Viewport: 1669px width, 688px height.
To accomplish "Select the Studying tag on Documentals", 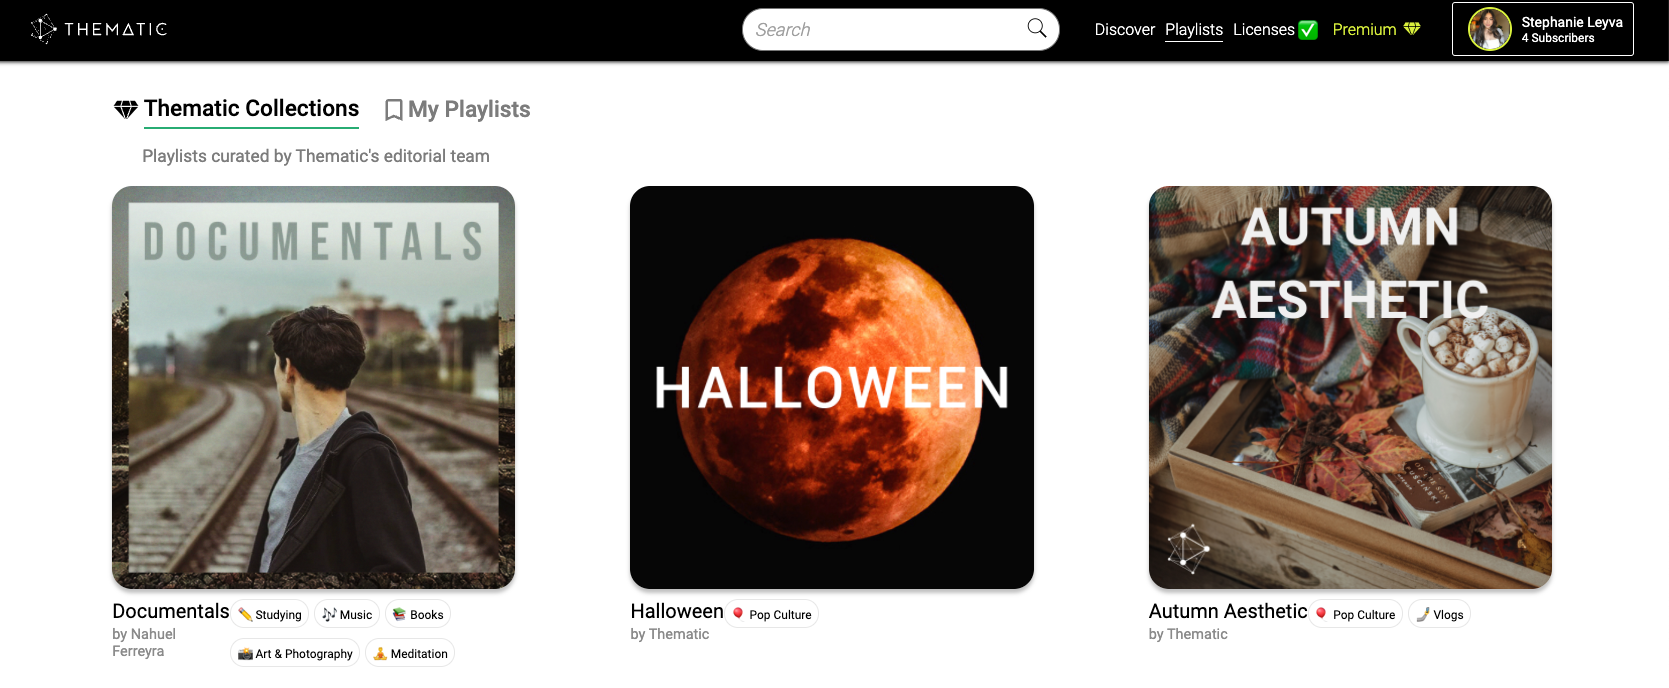I will pos(270,614).
